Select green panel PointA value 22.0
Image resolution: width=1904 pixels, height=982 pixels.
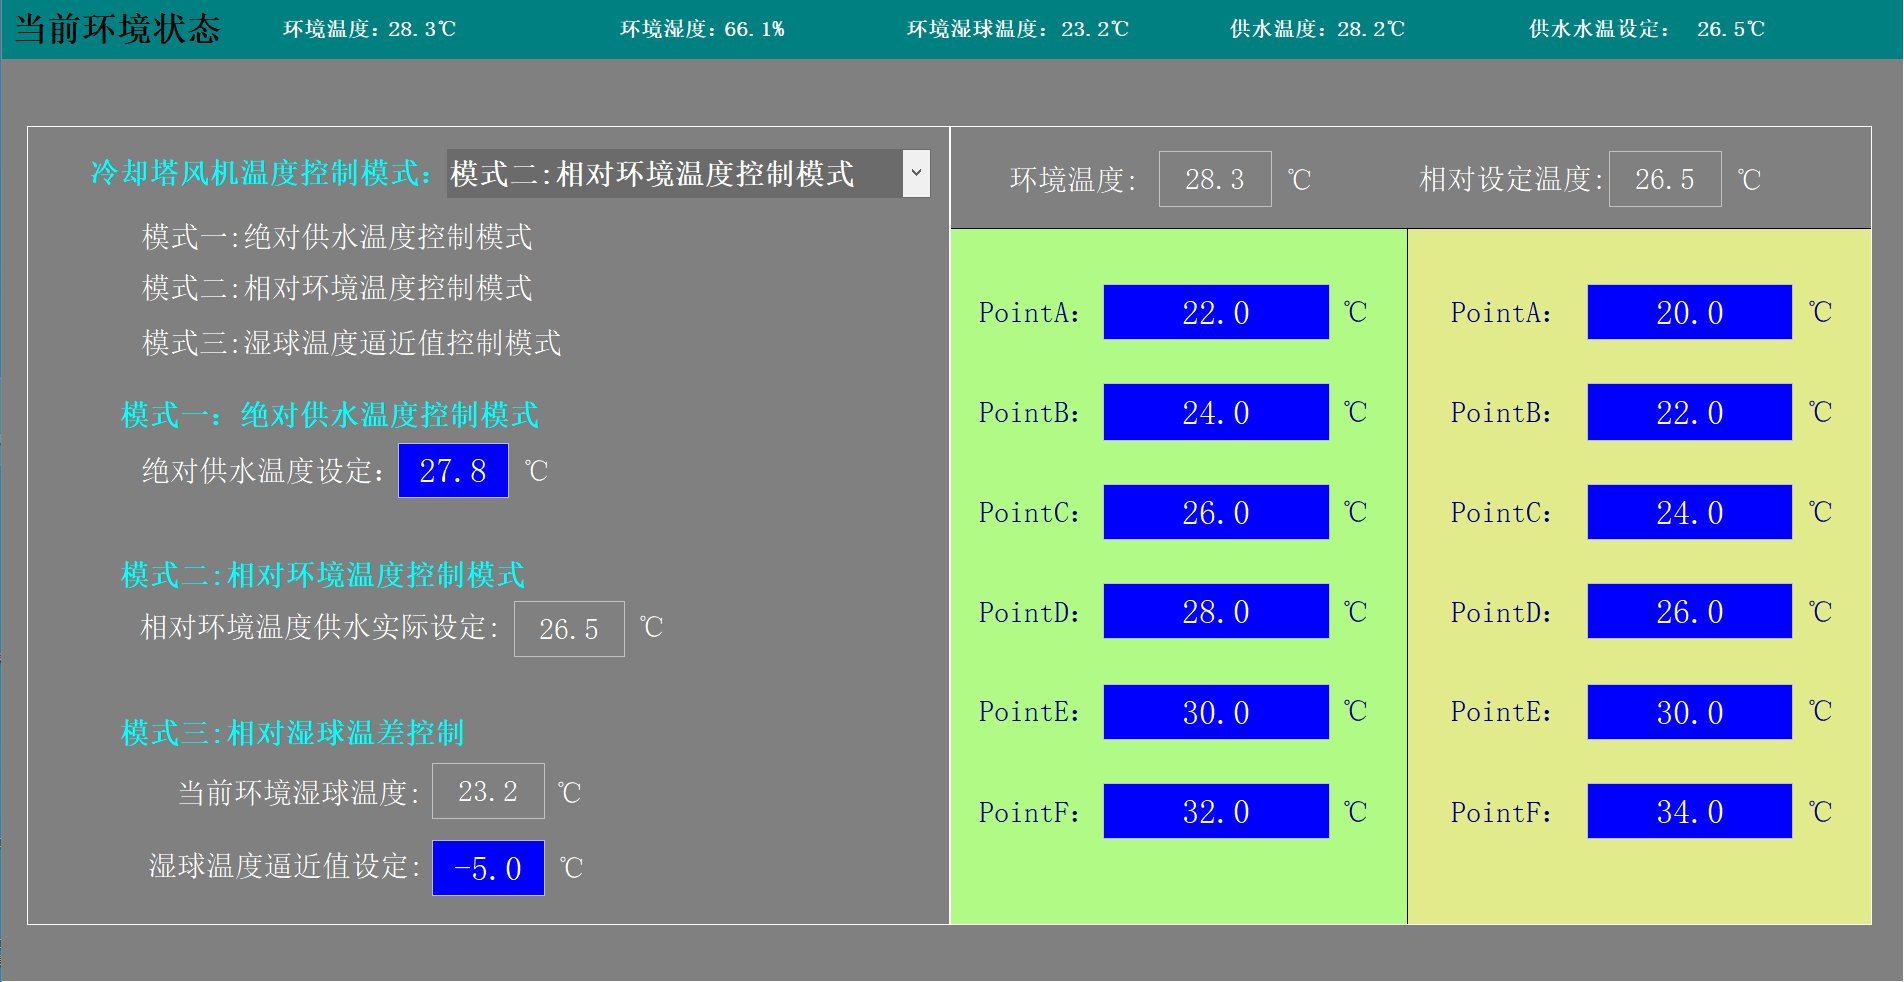tap(1216, 313)
